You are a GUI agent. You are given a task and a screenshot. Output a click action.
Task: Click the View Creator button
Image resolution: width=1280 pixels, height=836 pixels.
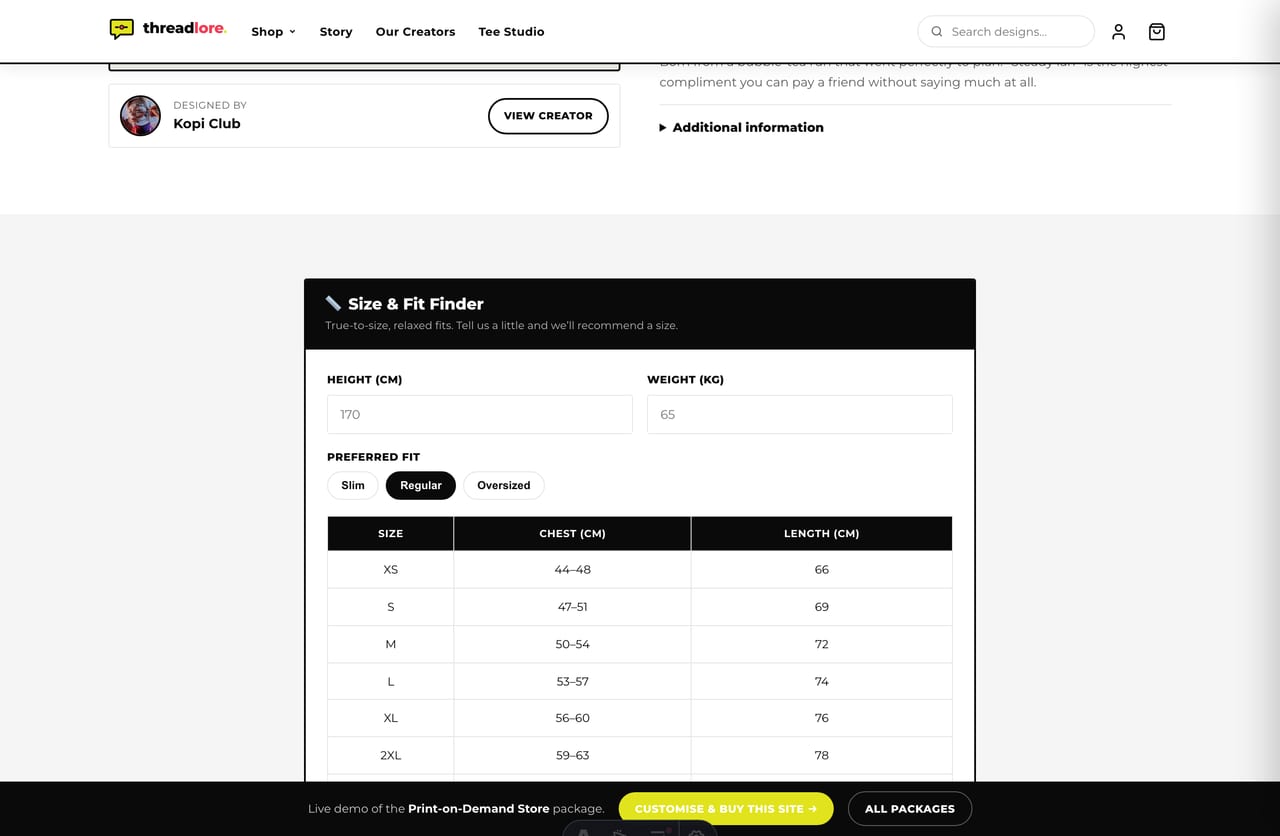[548, 116]
